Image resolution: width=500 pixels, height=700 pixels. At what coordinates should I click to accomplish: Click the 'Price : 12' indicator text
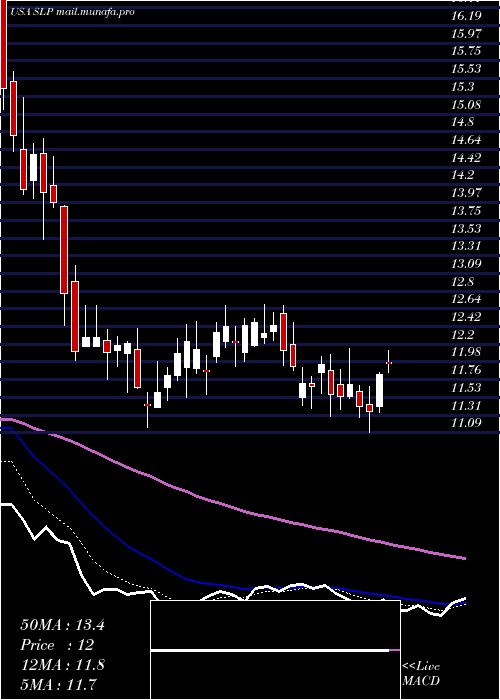click(x=58, y=645)
